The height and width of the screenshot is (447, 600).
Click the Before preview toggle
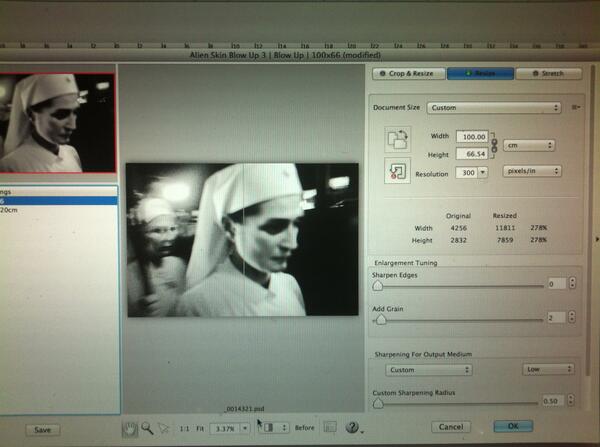(x=305, y=428)
